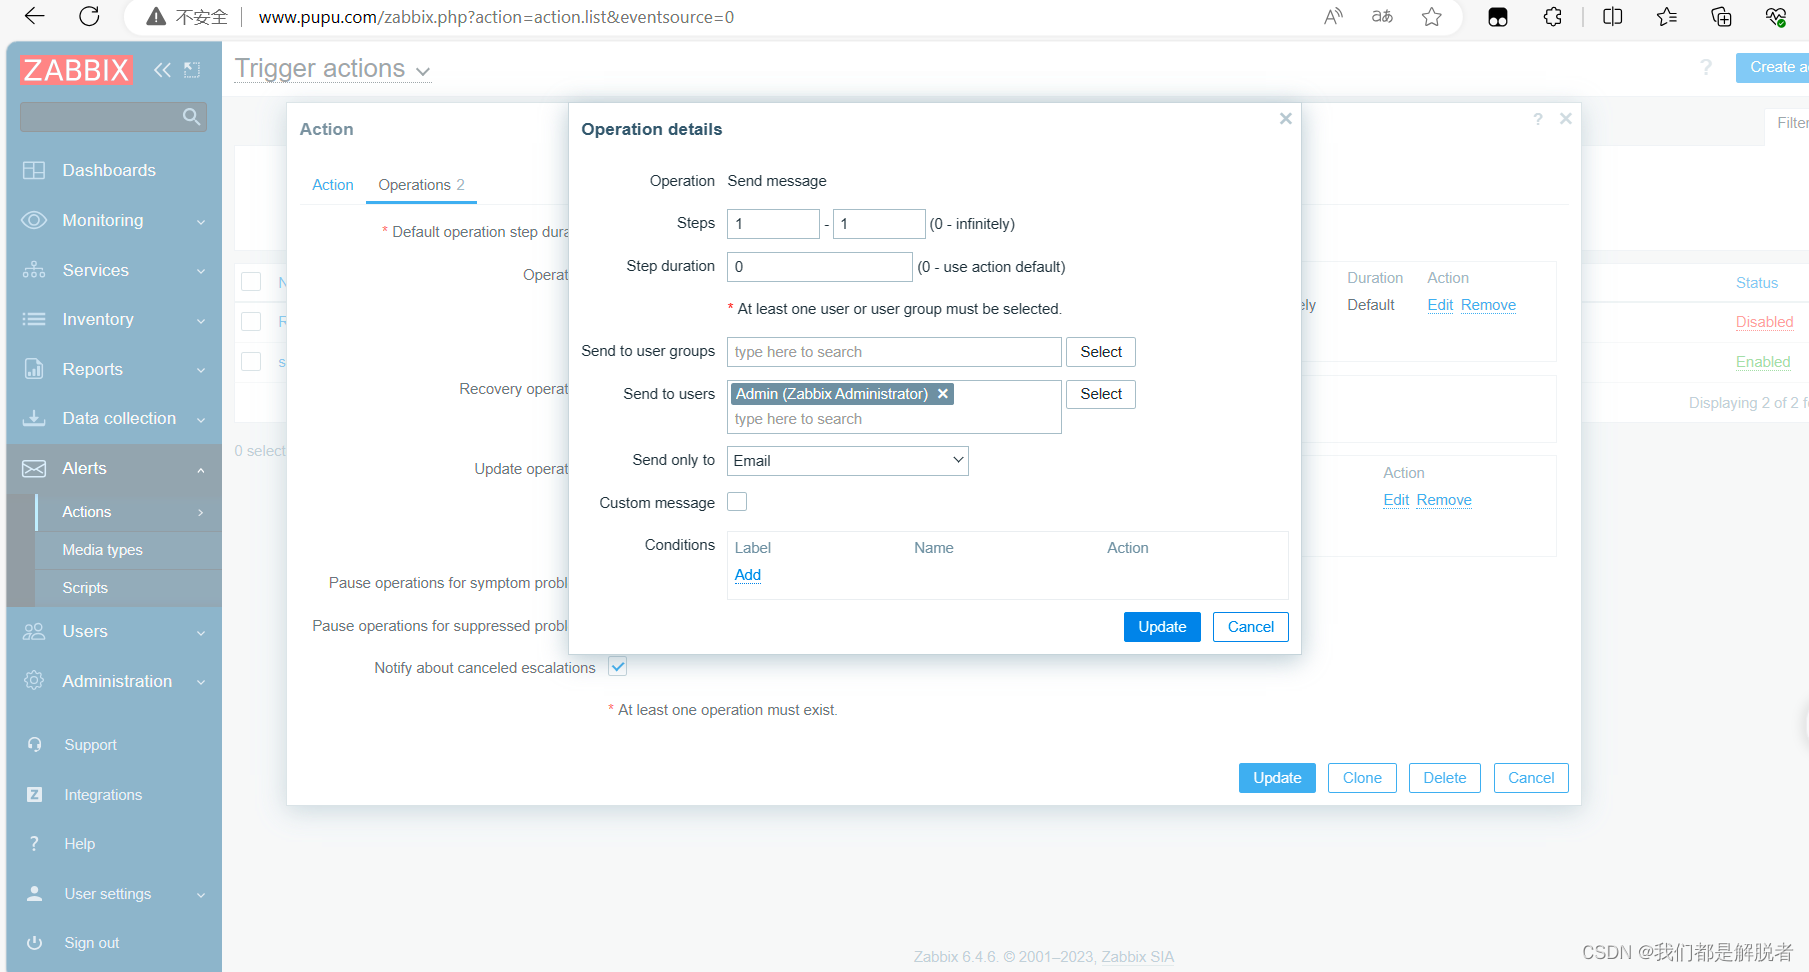
Task: Open browser essentials heart icon
Action: (x=1776, y=16)
